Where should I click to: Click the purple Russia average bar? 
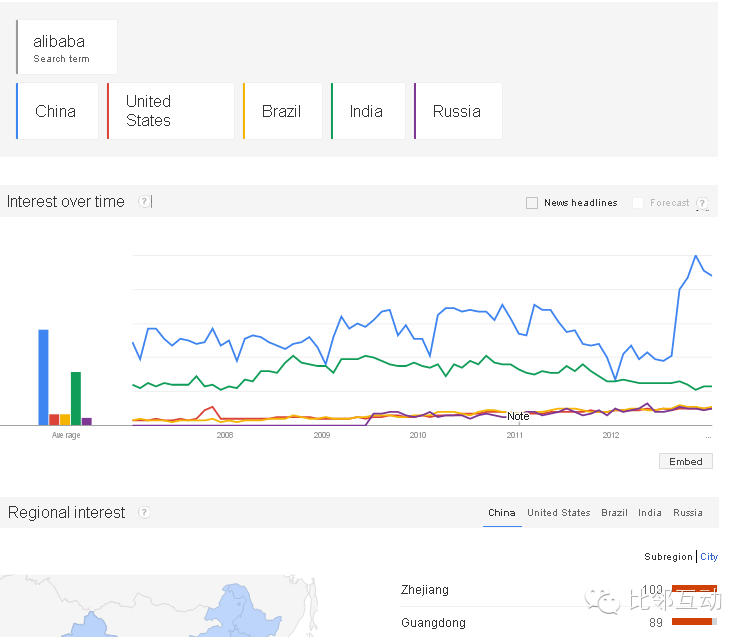(x=86, y=421)
